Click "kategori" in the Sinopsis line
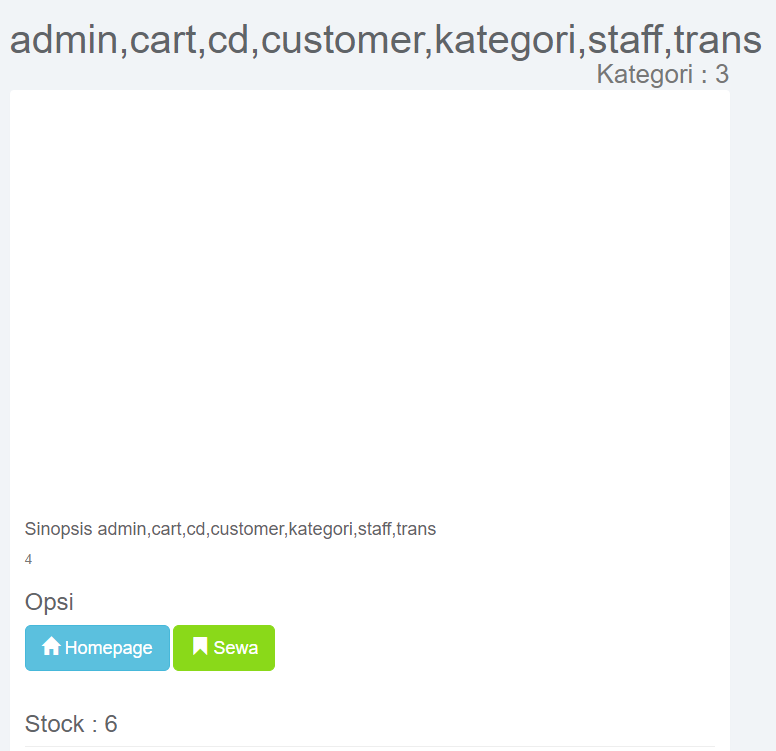The height and width of the screenshot is (751, 776). point(320,529)
